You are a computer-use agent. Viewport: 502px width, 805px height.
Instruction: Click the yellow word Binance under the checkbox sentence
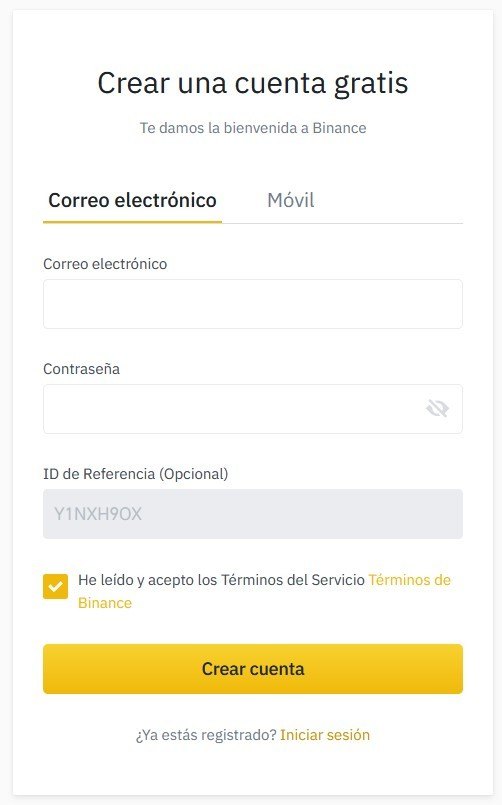click(105, 603)
